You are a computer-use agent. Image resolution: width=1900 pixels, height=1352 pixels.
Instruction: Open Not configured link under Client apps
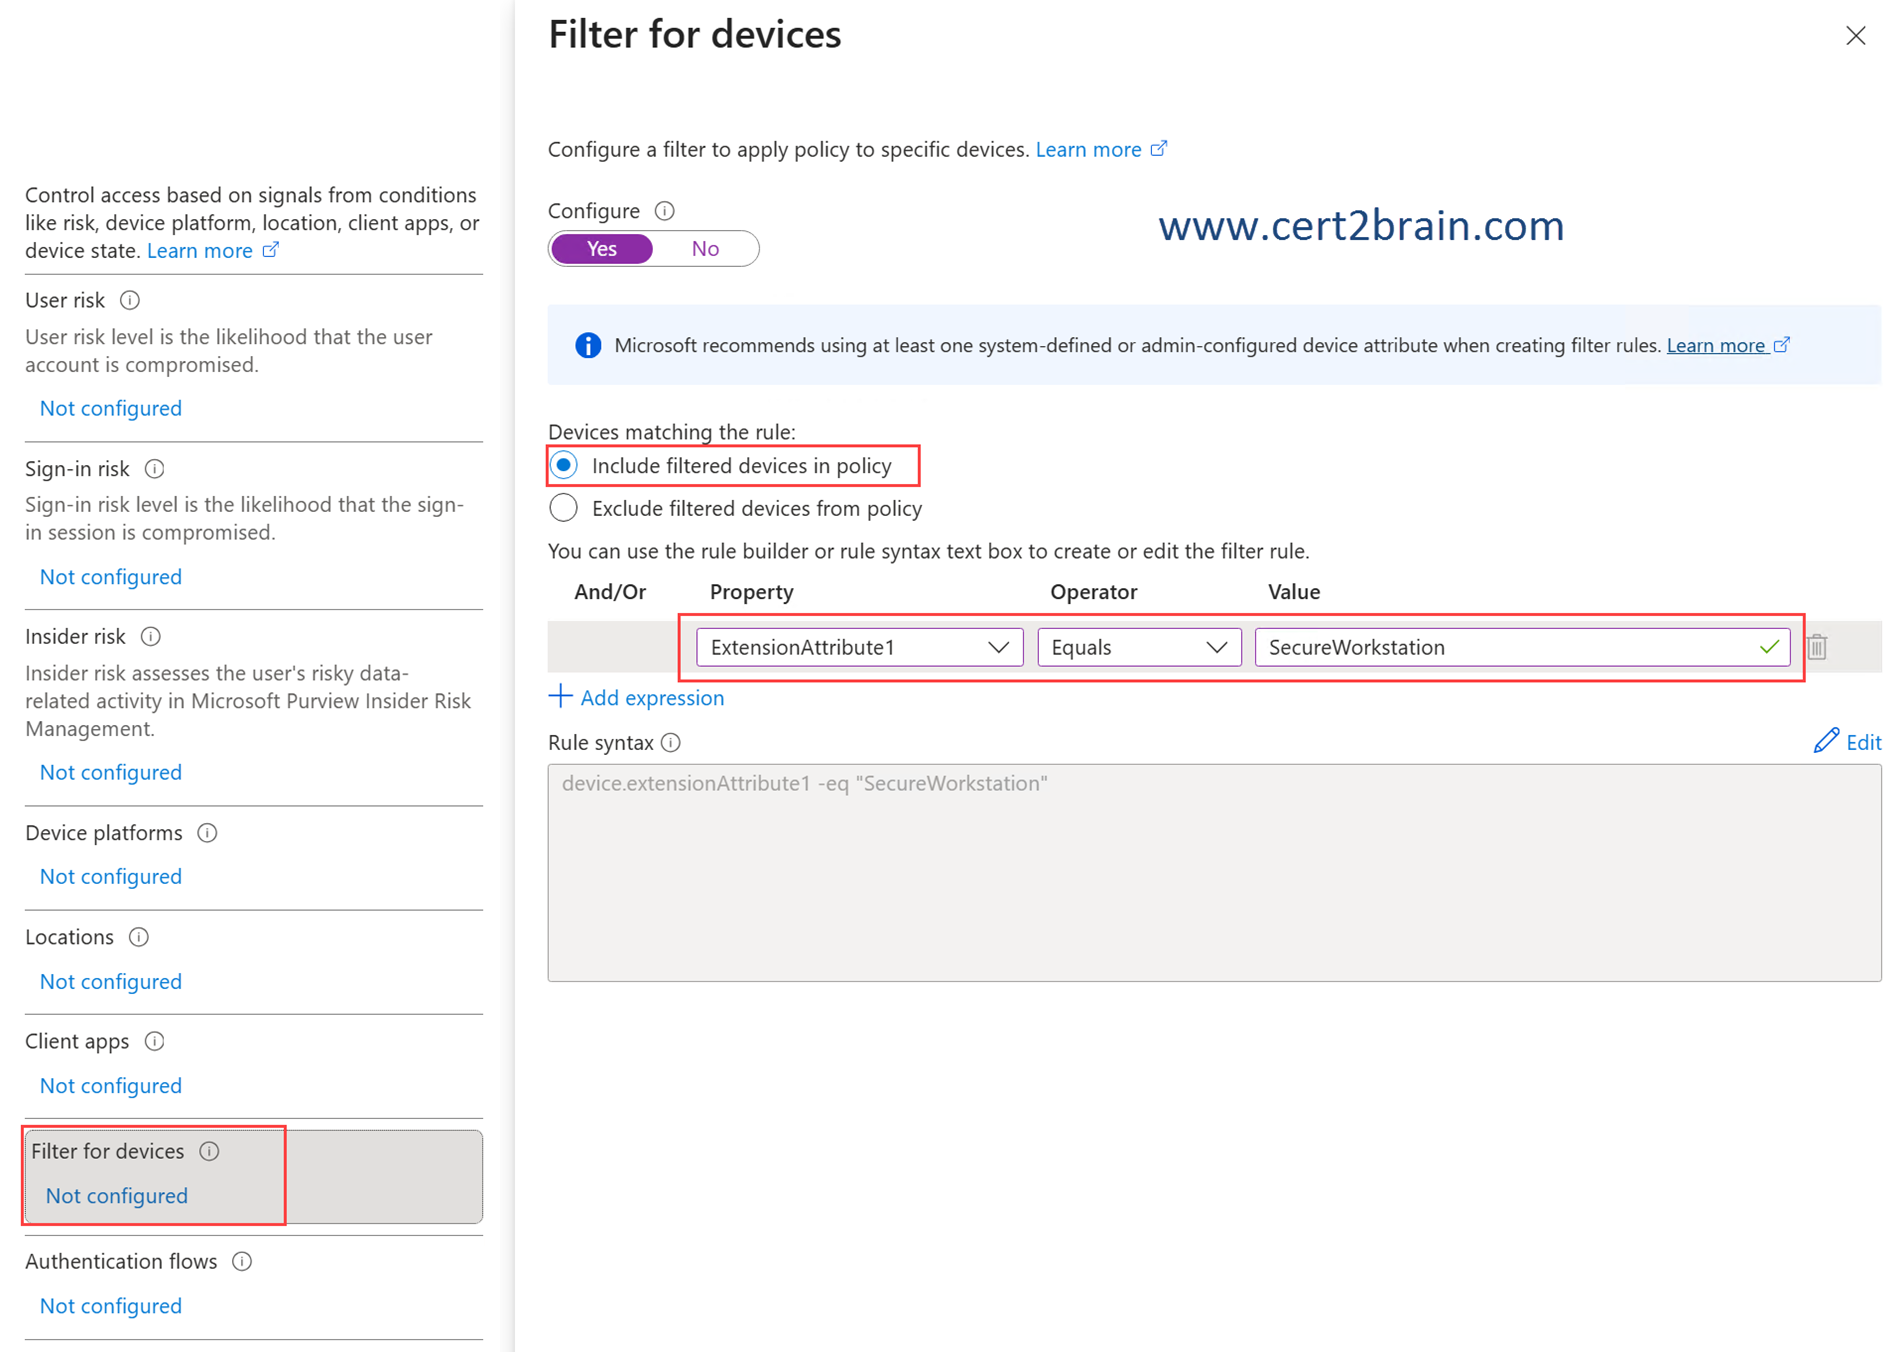[x=111, y=1086]
